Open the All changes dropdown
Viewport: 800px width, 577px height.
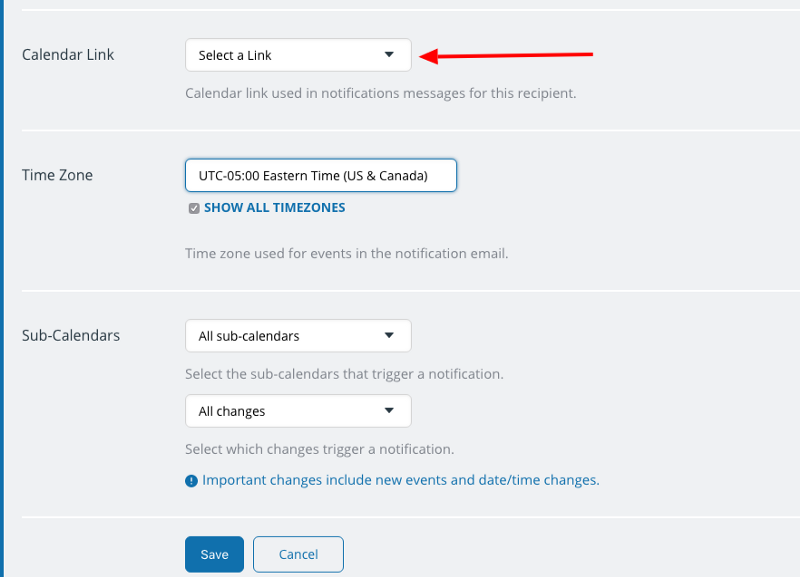(298, 411)
